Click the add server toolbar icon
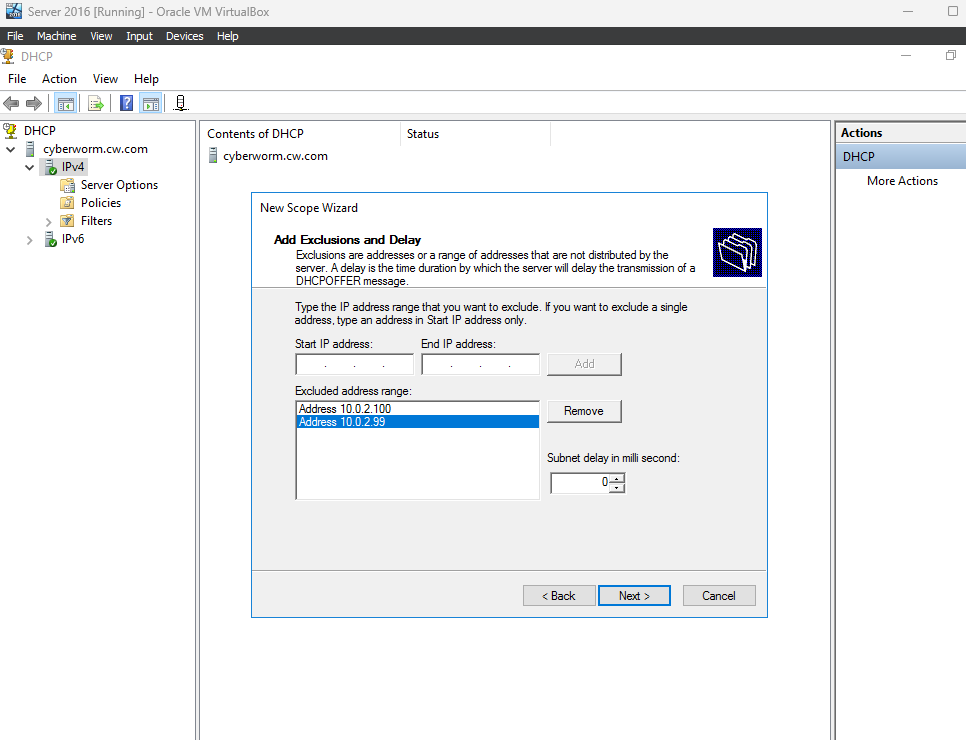The height and width of the screenshot is (740, 966). (181, 104)
